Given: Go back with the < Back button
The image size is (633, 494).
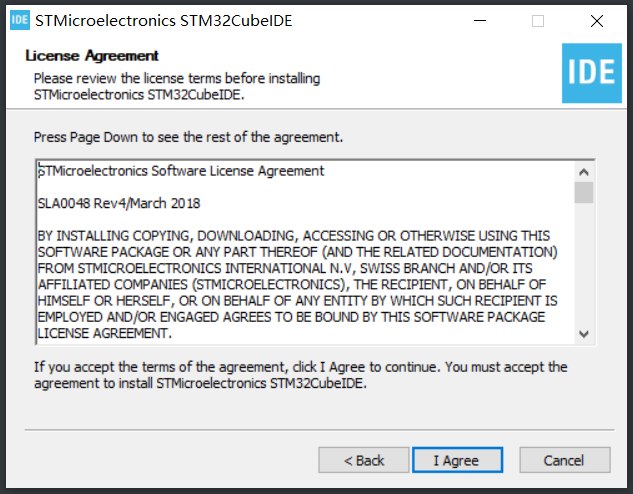Looking at the screenshot, I should click(x=364, y=460).
